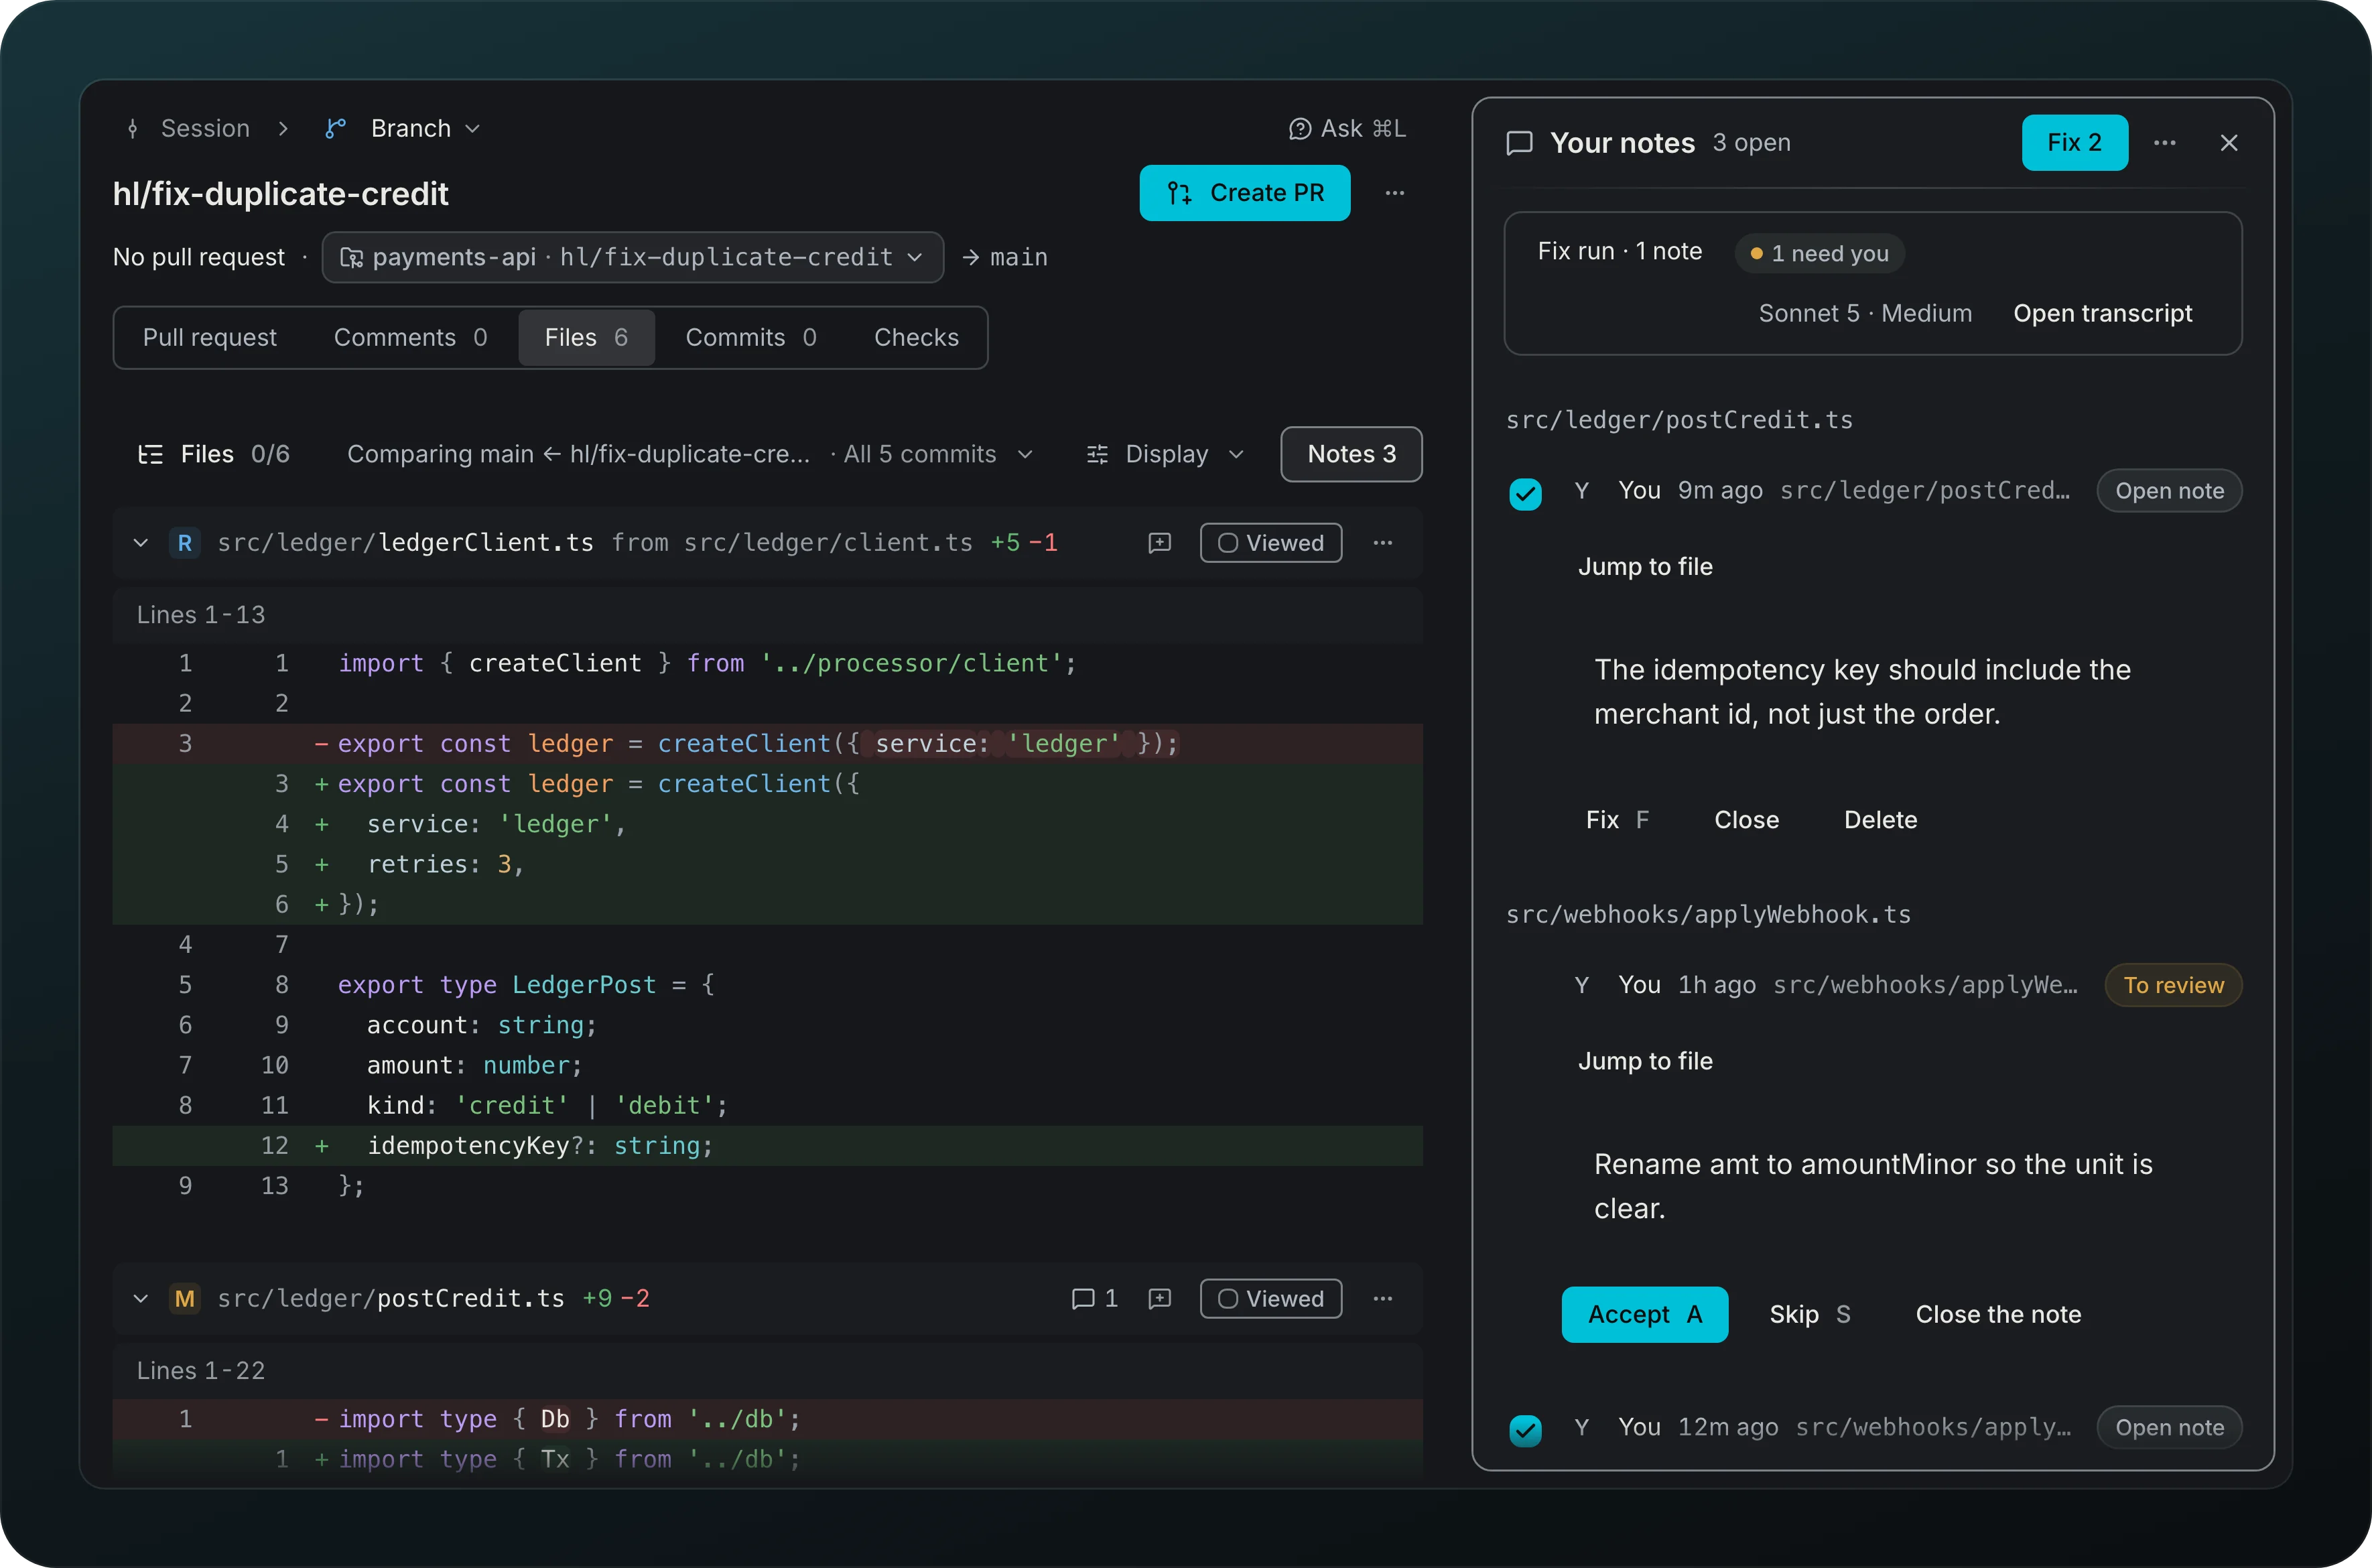Switch to Commits tab
The image size is (2372, 1568).
coord(751,338)
